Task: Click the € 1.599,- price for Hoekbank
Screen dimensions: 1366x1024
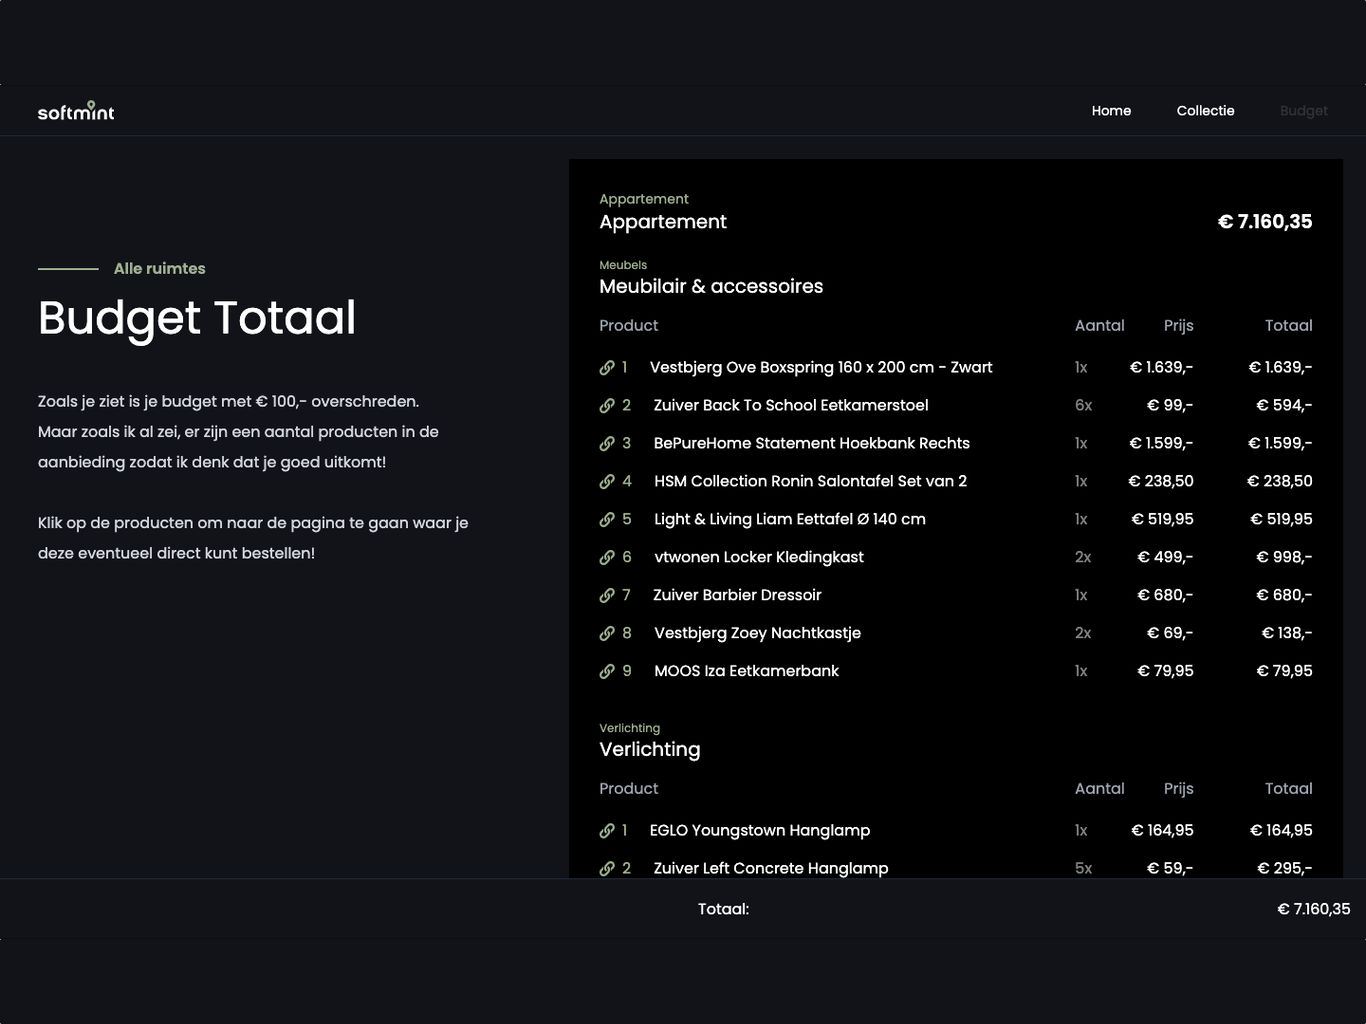Action: coord(1161,443)
